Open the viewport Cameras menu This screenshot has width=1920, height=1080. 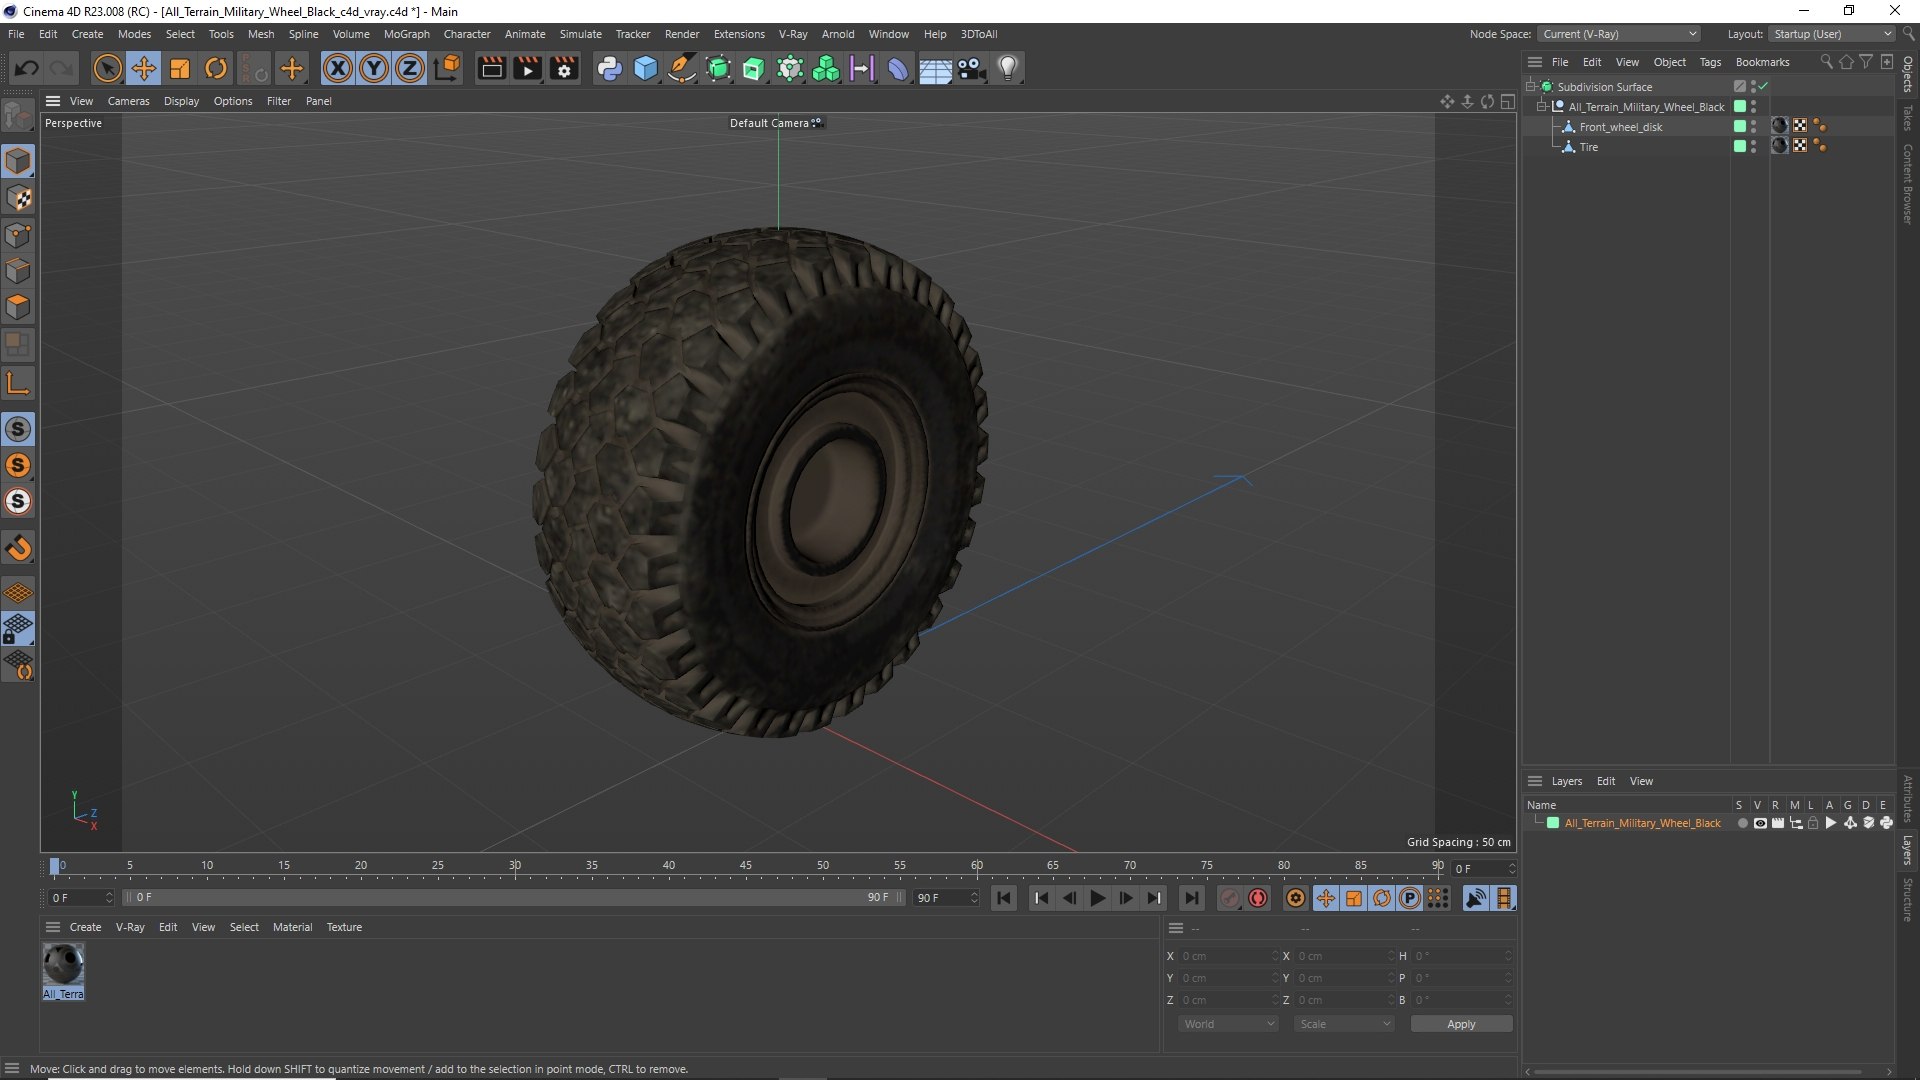click(x=128, y=101)
